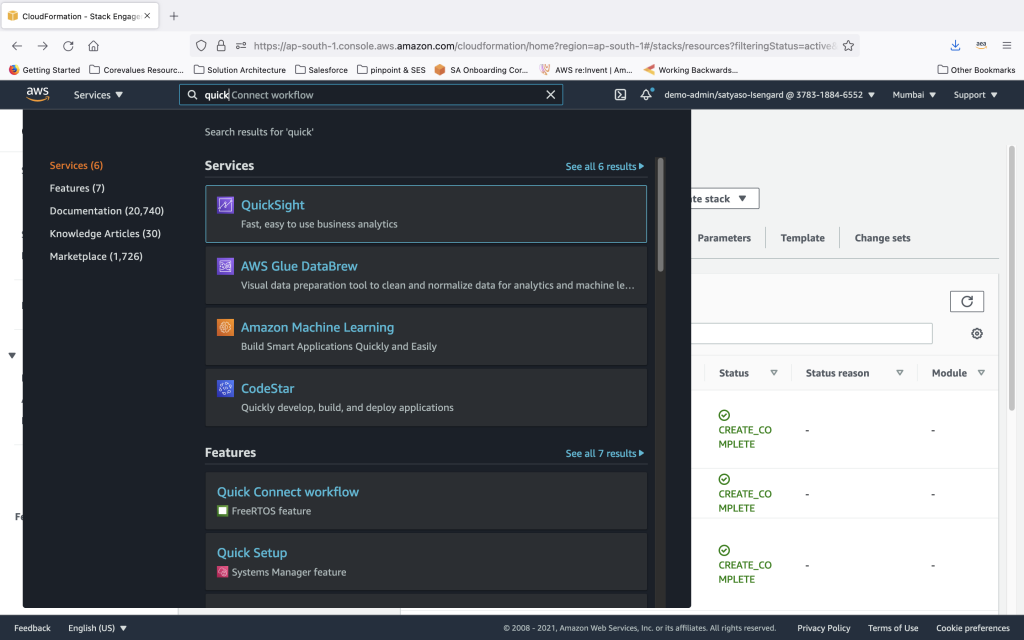Screen dimensions: 1024x640
Task: Open the Privacy Policy link
Action: click(824, 628)
